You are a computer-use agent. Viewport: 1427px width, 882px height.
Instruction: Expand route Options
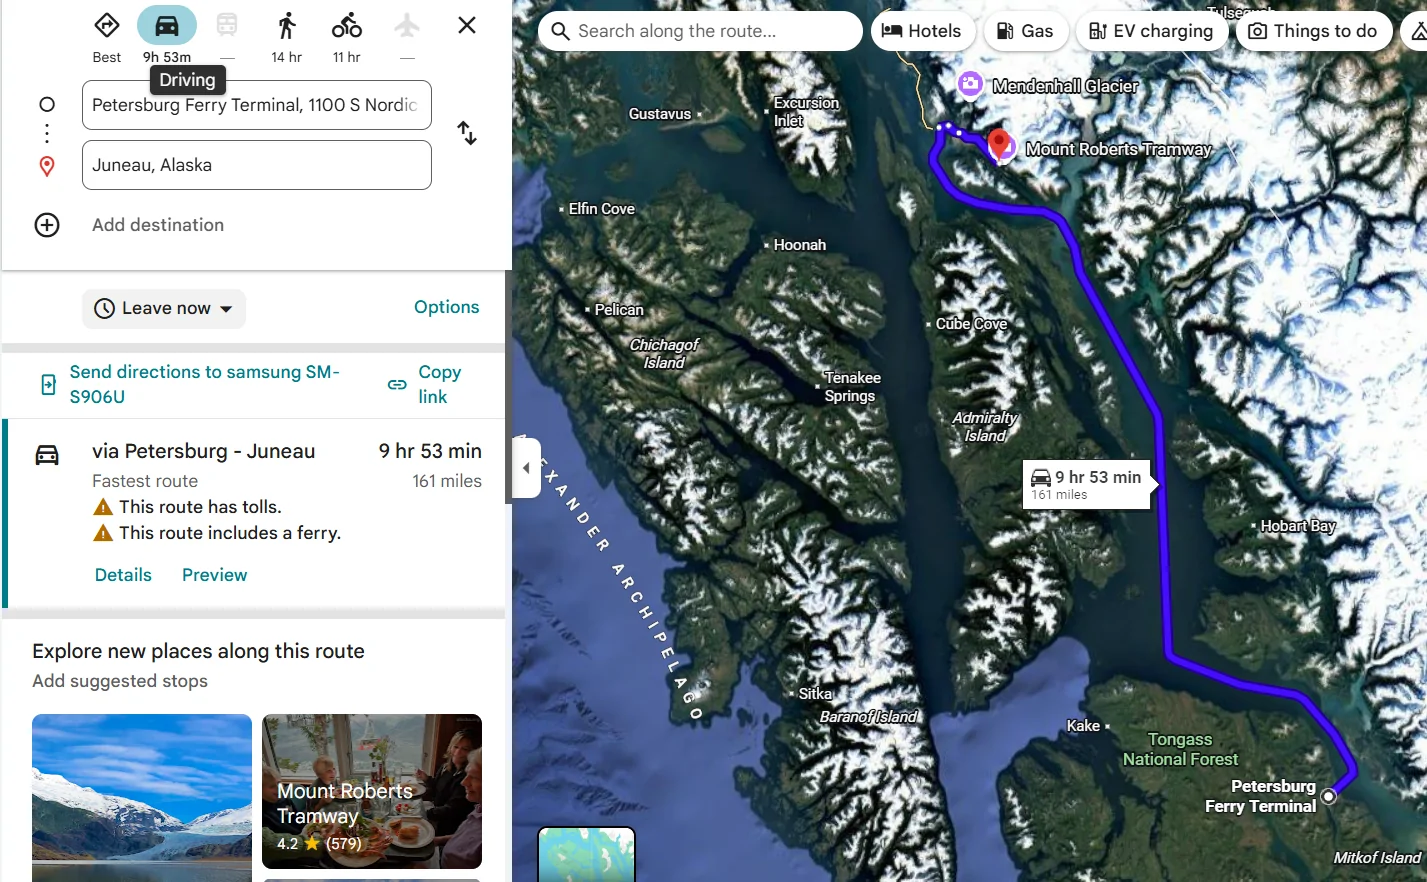coord(446,307)
